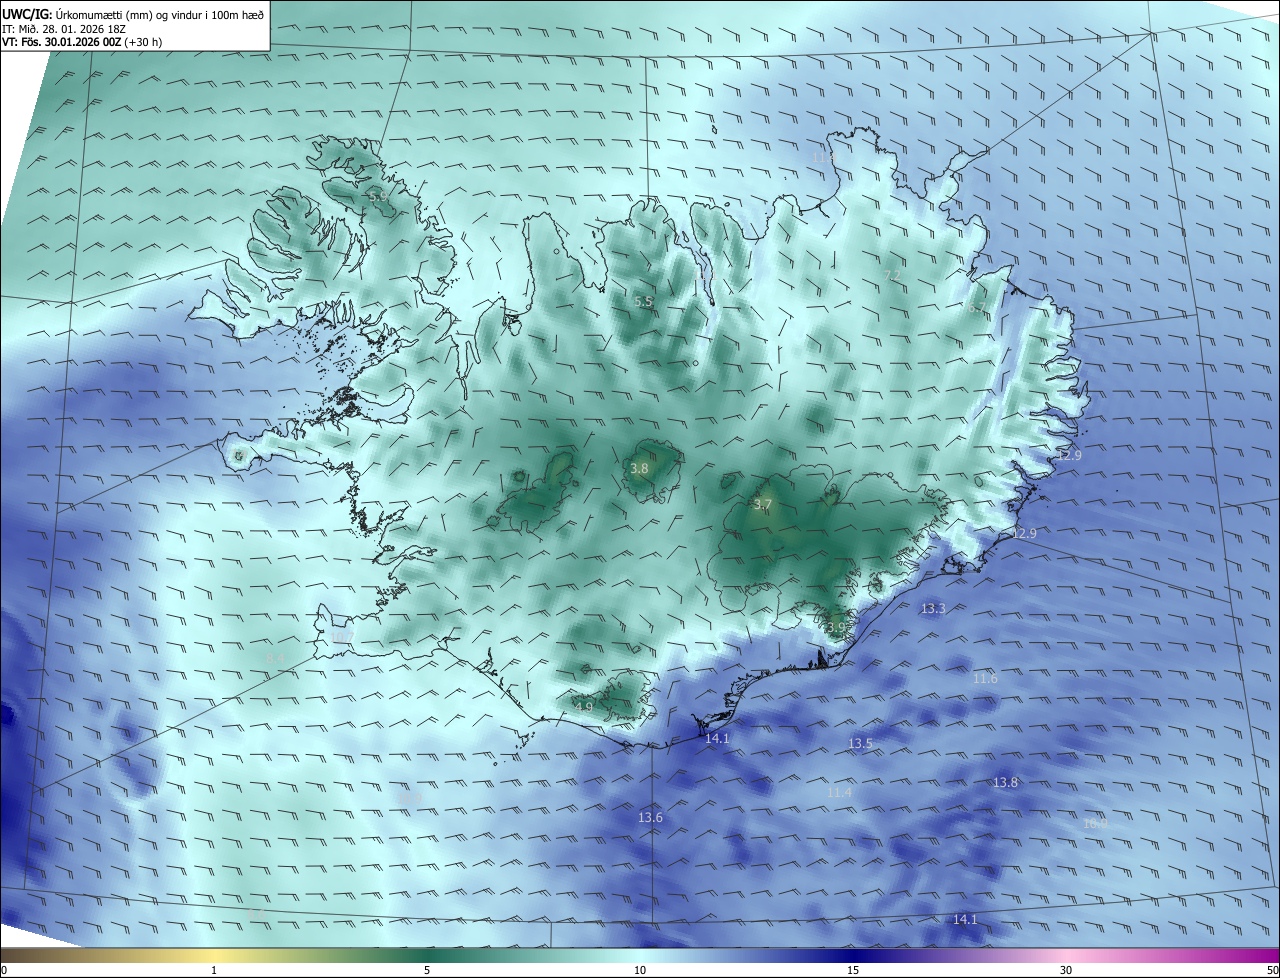Select the faint 8.4 label offshore
Screen dimensions: 1280x978
(x=275, y=659)
